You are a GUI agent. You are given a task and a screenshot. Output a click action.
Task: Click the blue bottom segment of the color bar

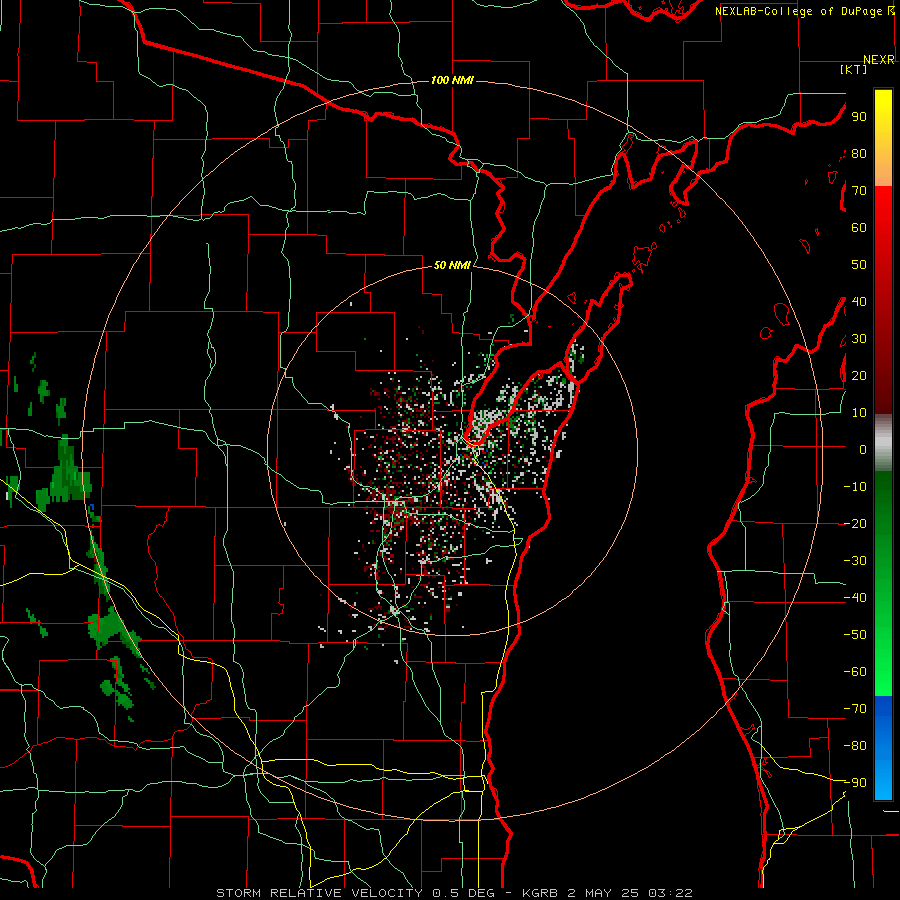point(883,748)
